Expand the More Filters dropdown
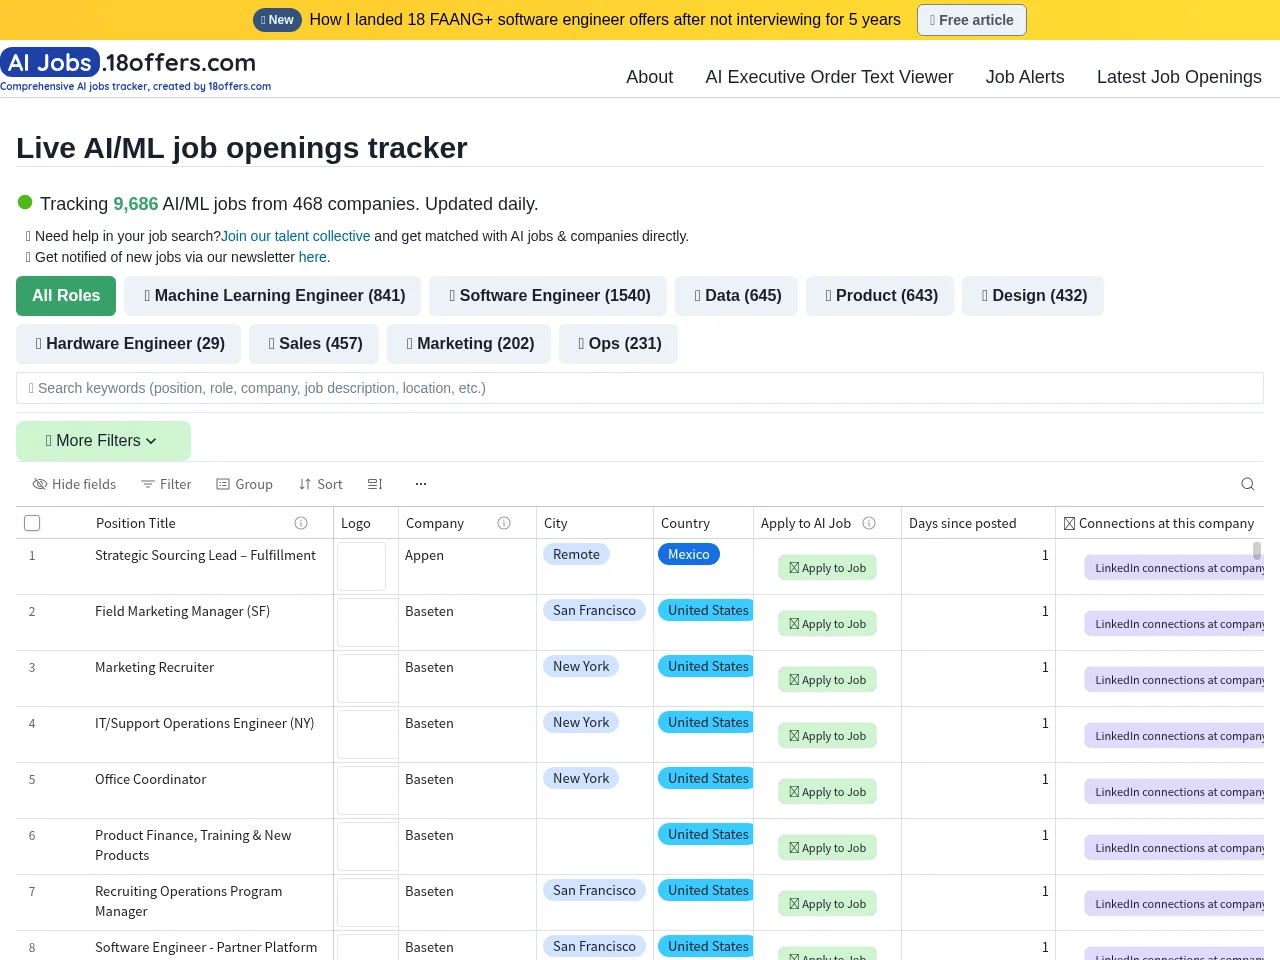 click(103, 441)
